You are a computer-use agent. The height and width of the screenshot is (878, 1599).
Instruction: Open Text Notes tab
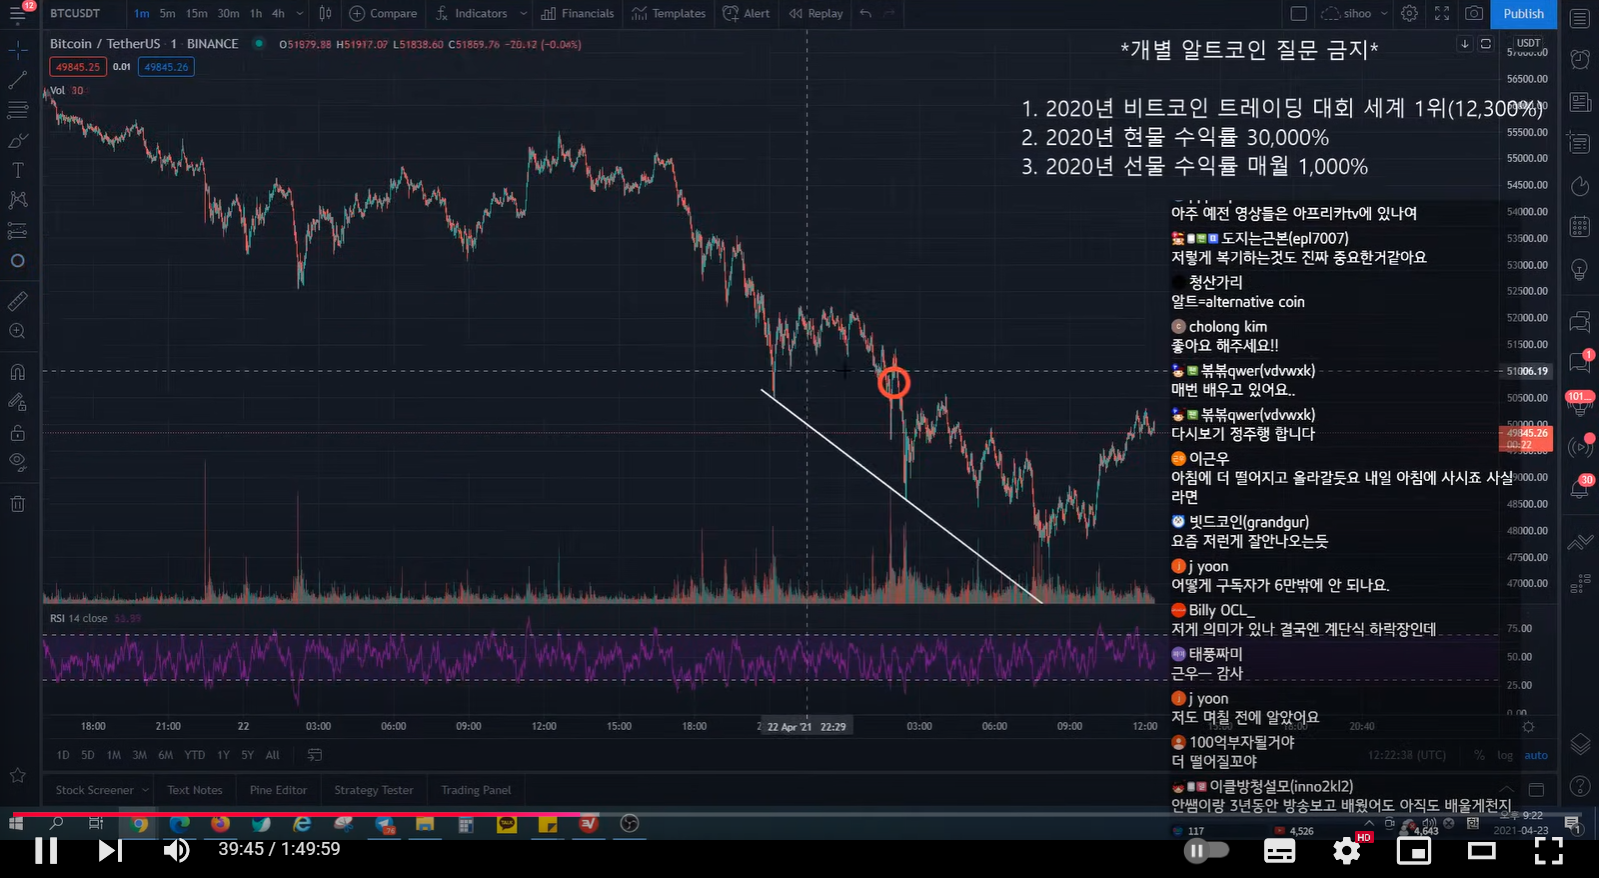195,790
